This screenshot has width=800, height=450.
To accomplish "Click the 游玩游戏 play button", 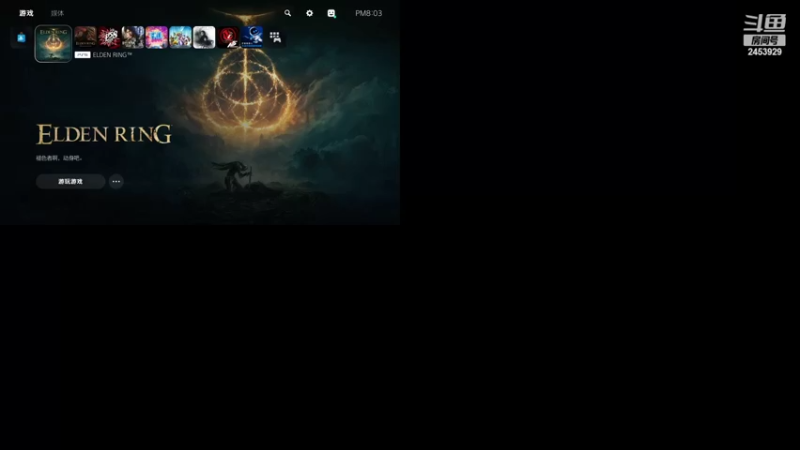I will pos(70,182).
